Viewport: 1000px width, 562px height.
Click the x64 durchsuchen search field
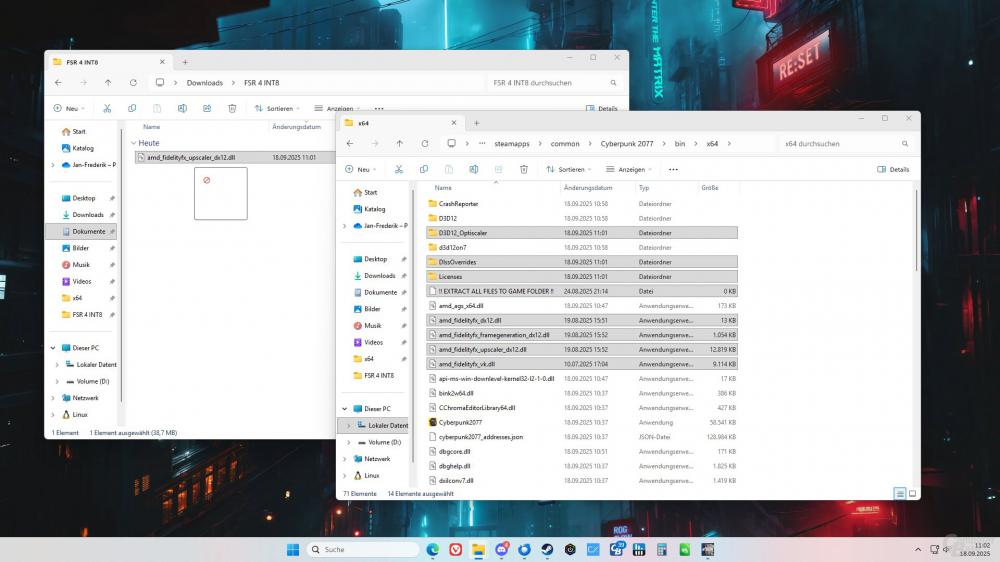(840, 143)
